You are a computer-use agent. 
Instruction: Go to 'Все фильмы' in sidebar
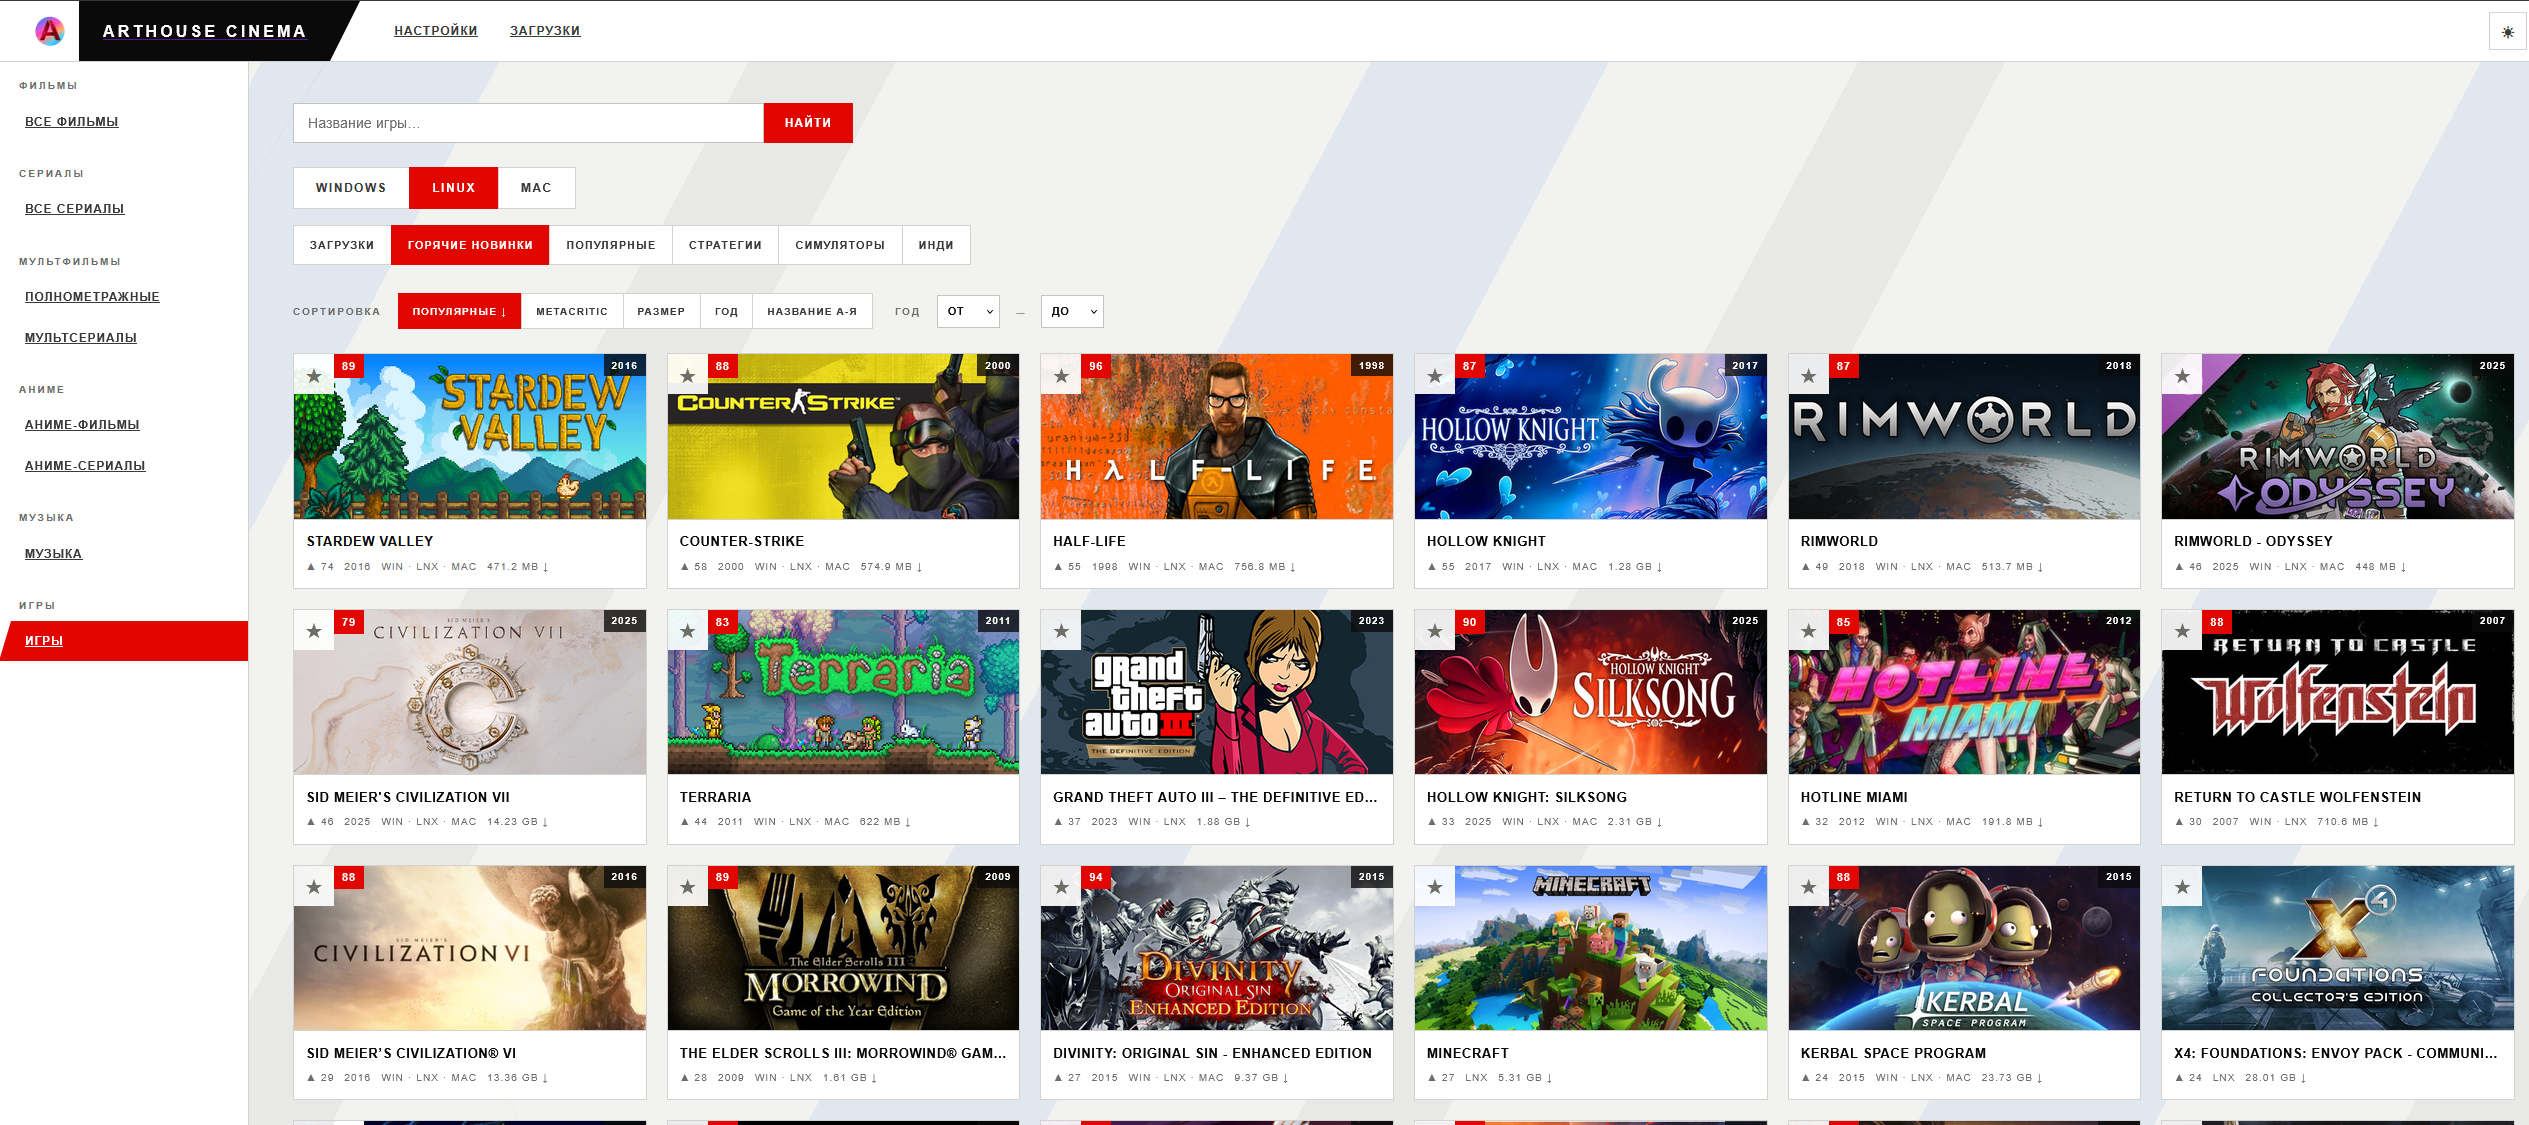(72, 122)
